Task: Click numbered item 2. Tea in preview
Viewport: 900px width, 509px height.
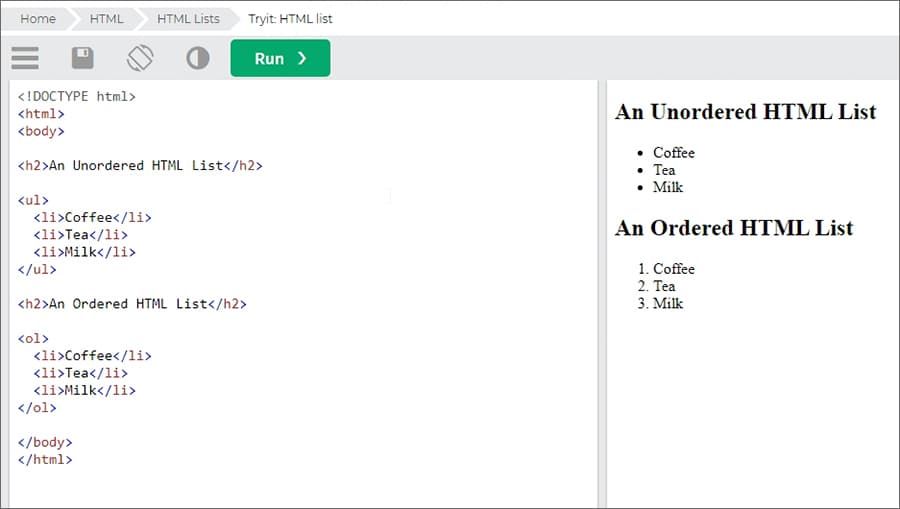Action: click(656, 286)
